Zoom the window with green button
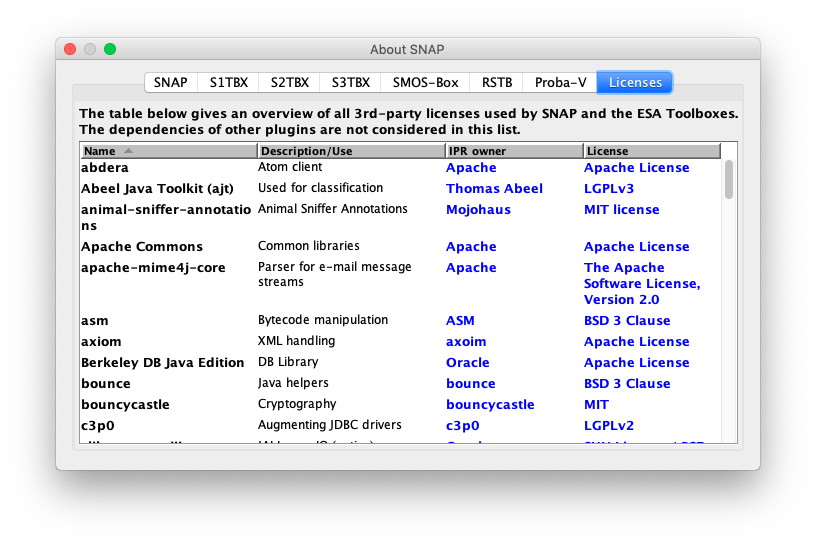 pyautogui.click(x=110, y=49)
